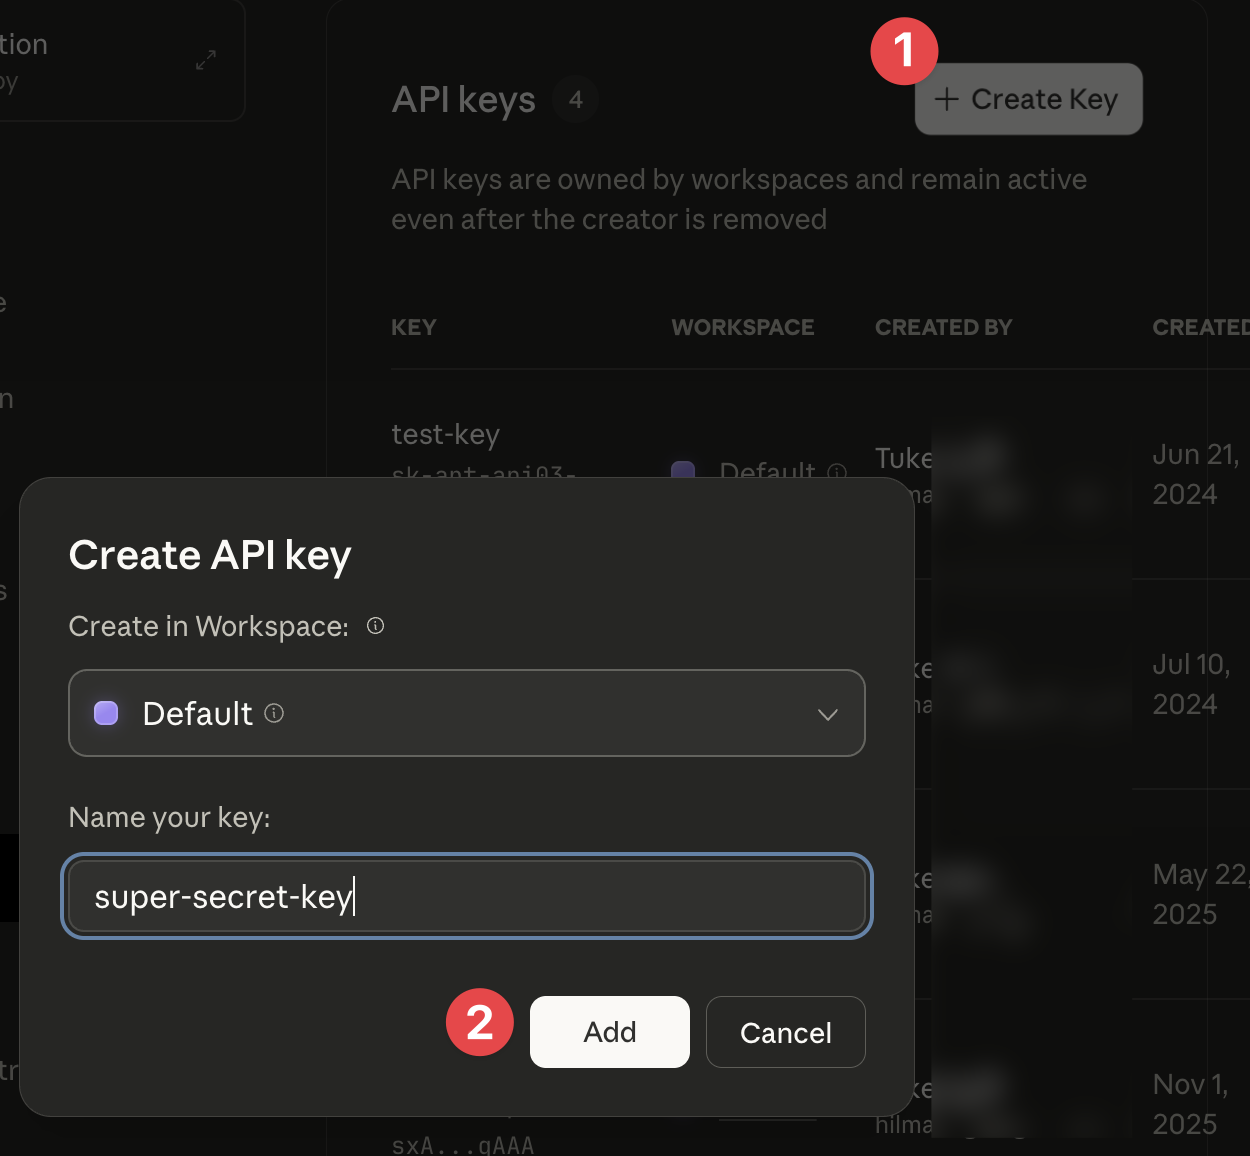Click the API keys ownership description text
Screen dimensions: 1250x1156
739,199
